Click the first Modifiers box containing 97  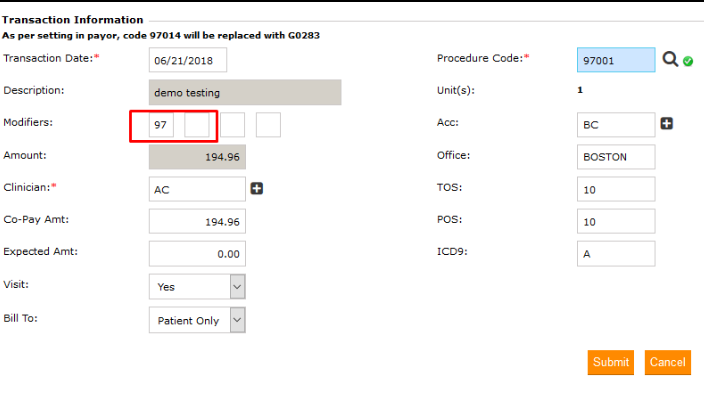(x=161, y=125)
